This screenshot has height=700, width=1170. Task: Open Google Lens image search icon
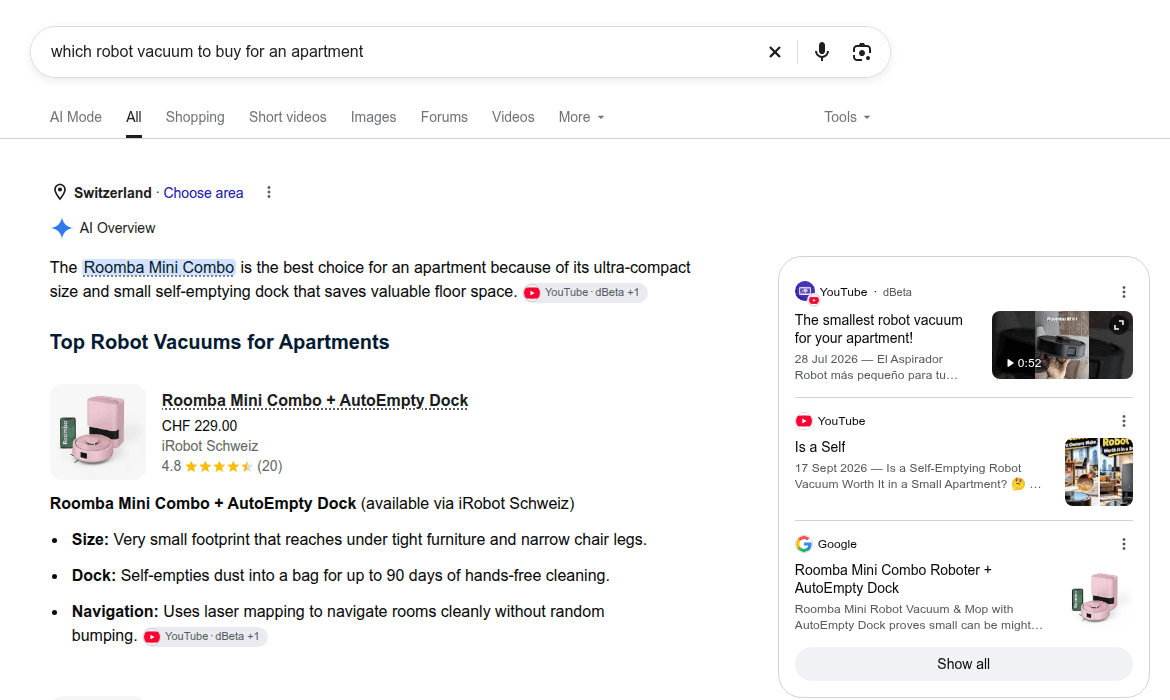coord(862,52)
